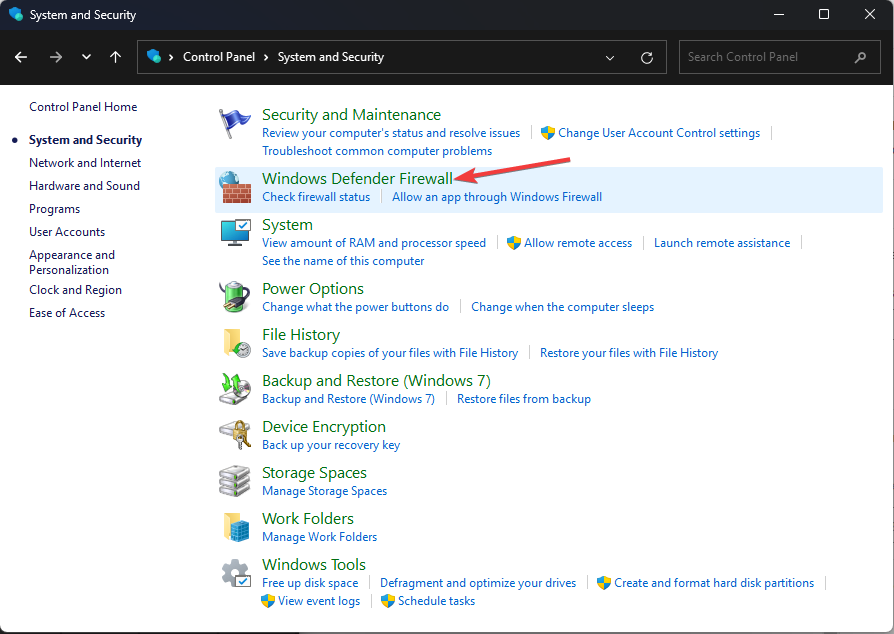
Task: Click the System monitor icon
Action: pos(235,233)
